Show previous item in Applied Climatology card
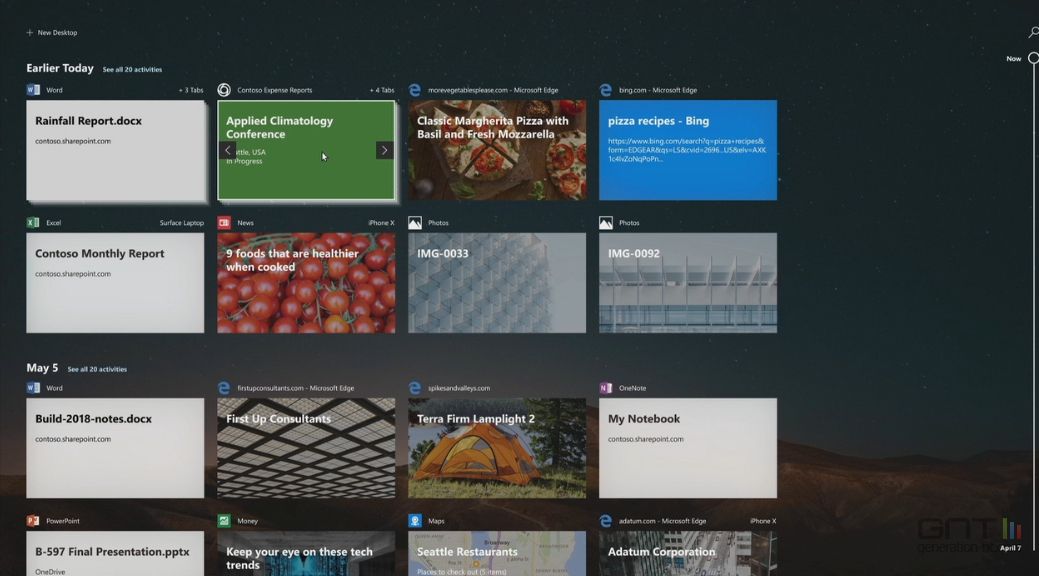The width and height of the screenshot is (1039, 576). pyautogui.click(x=227, y=150)
